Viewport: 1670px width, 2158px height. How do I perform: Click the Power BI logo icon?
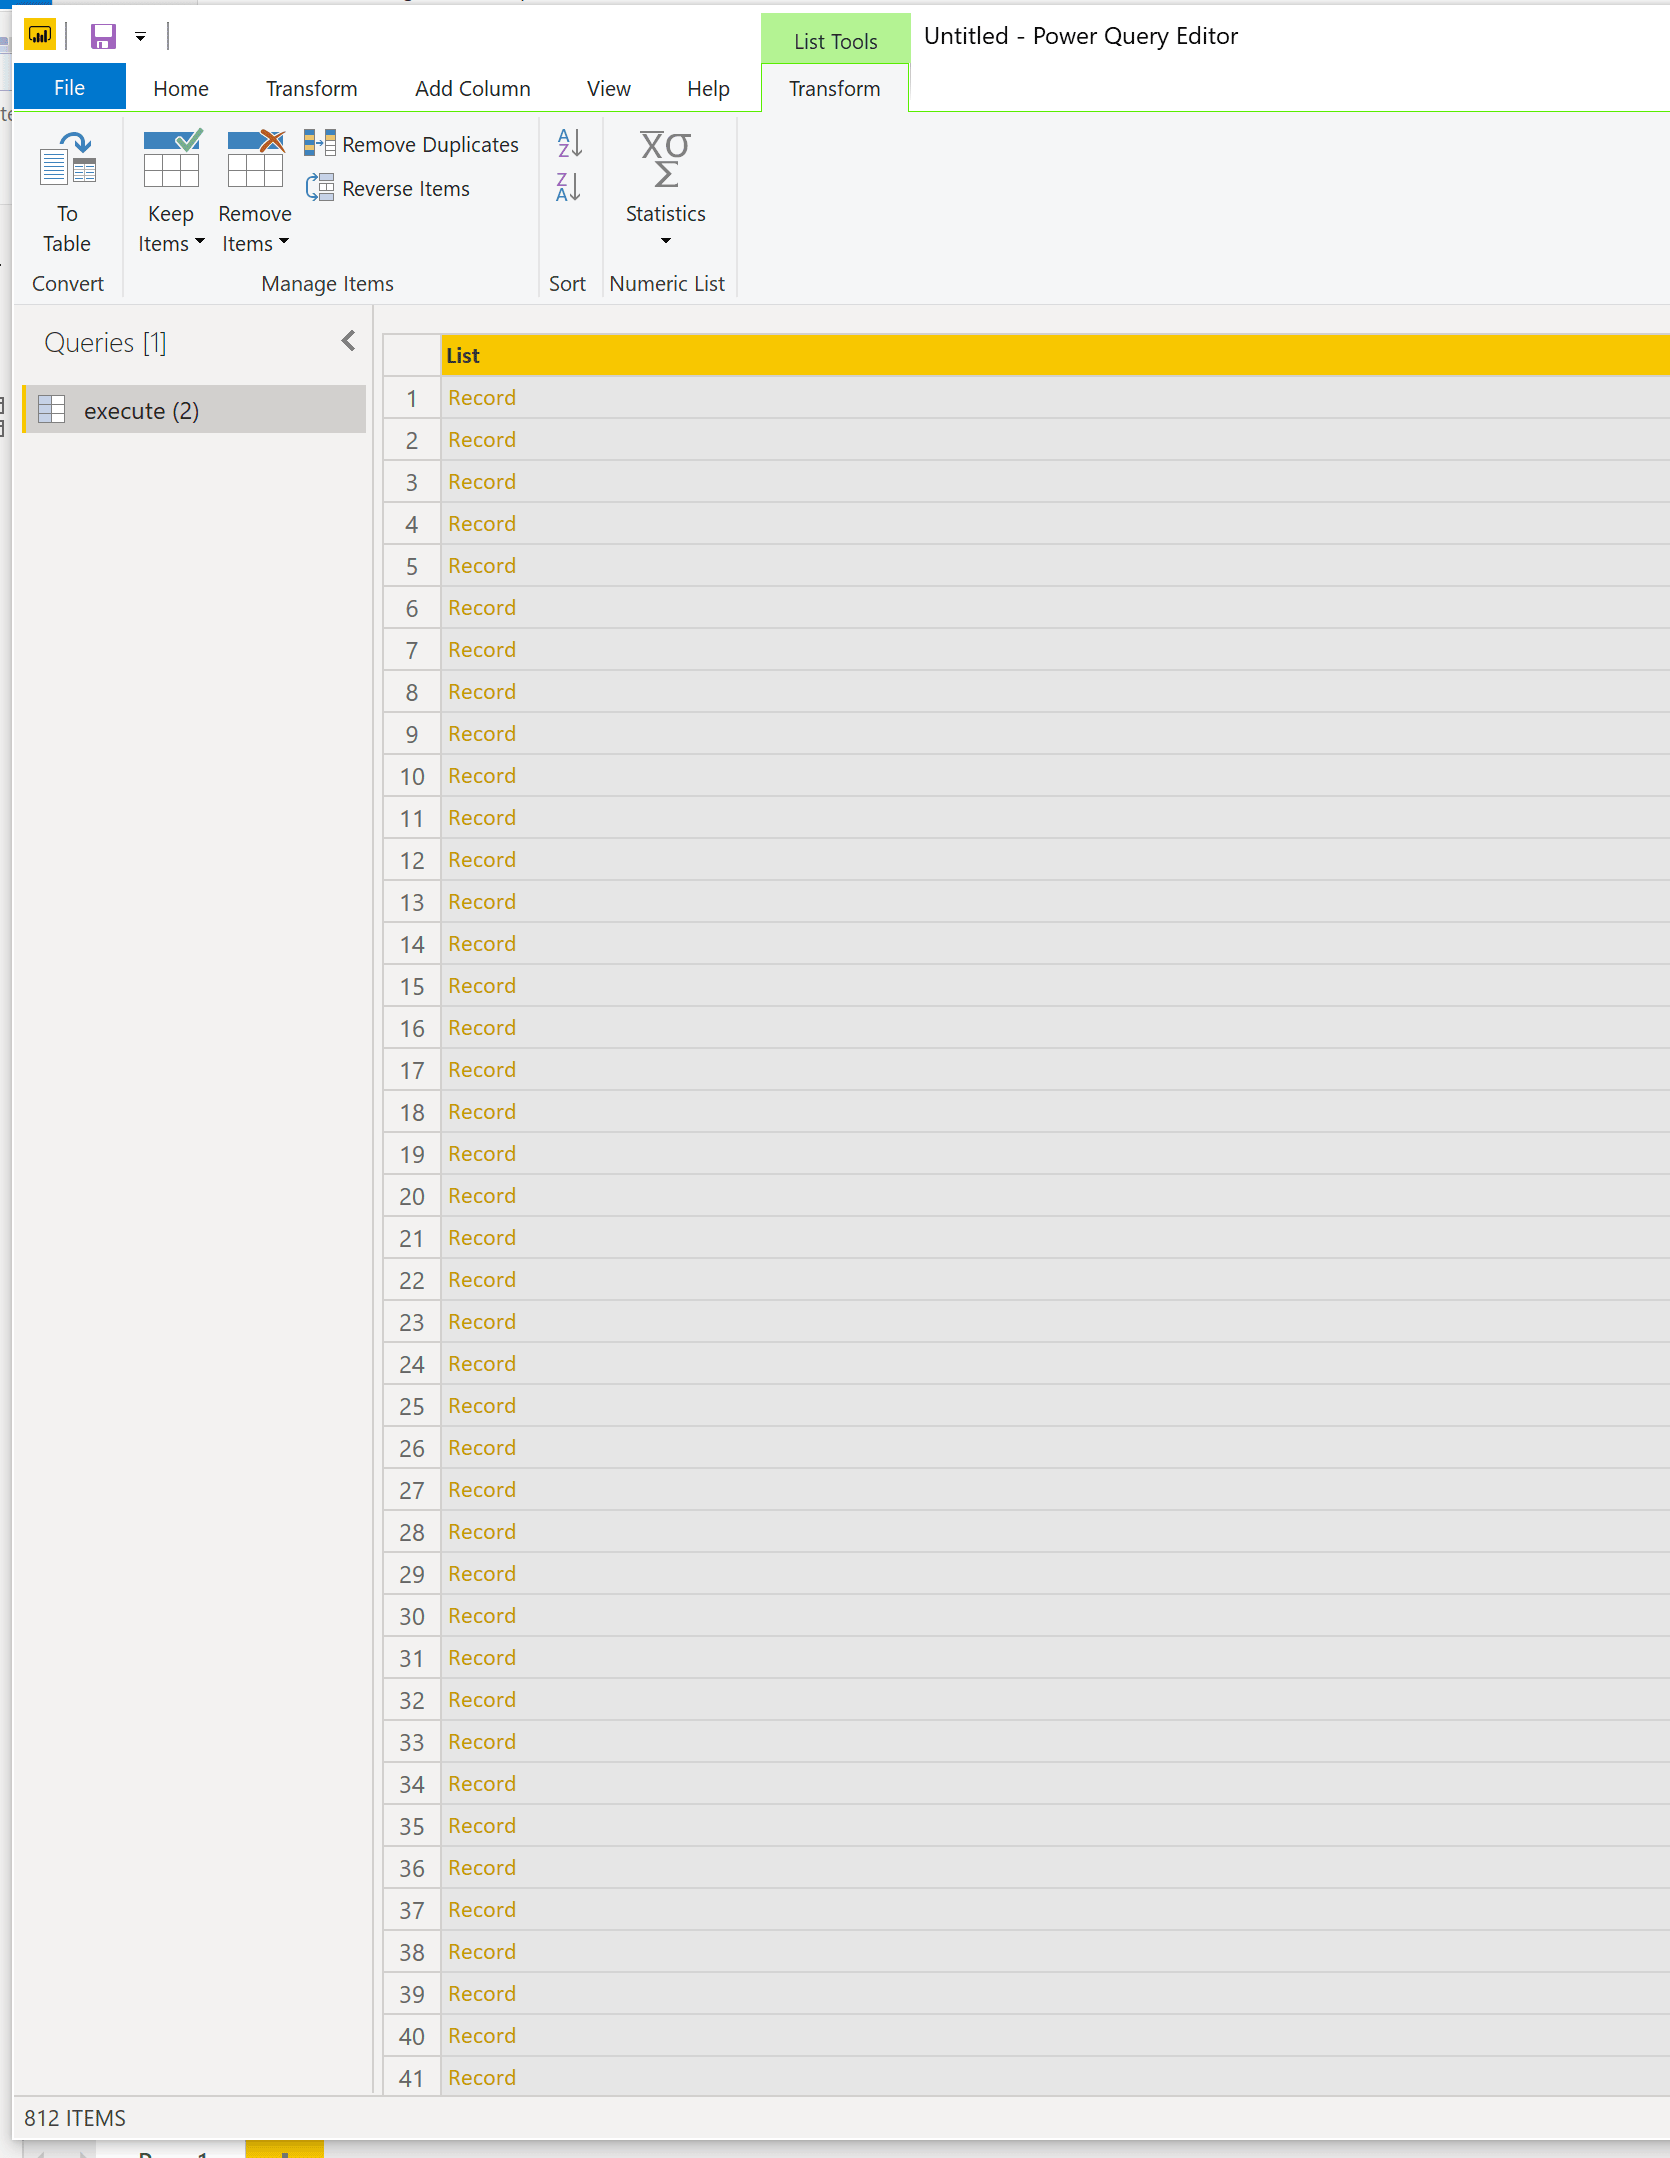click(40, 36)
